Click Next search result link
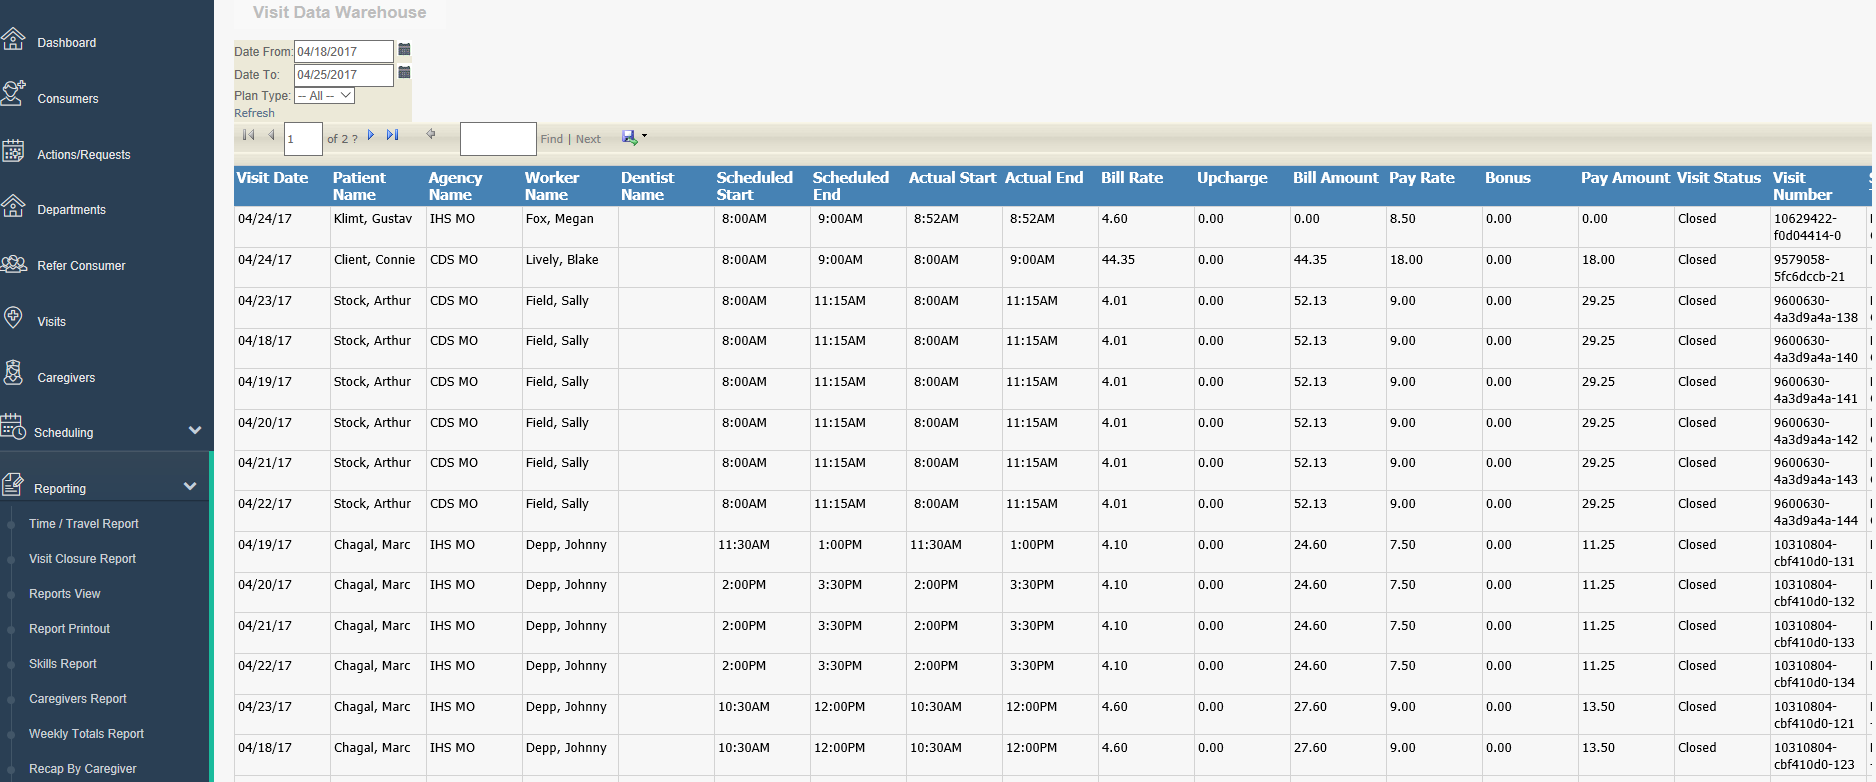 click(588, 139)
